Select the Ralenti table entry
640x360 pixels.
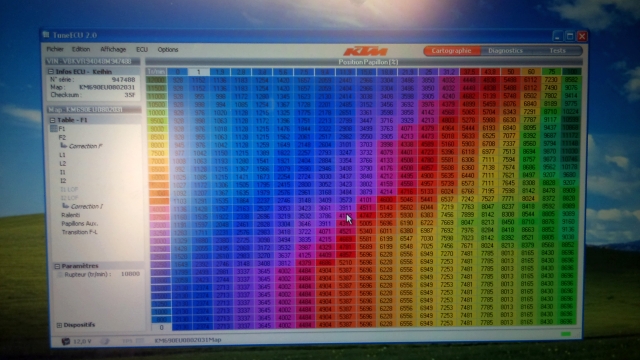coord(71,215)
